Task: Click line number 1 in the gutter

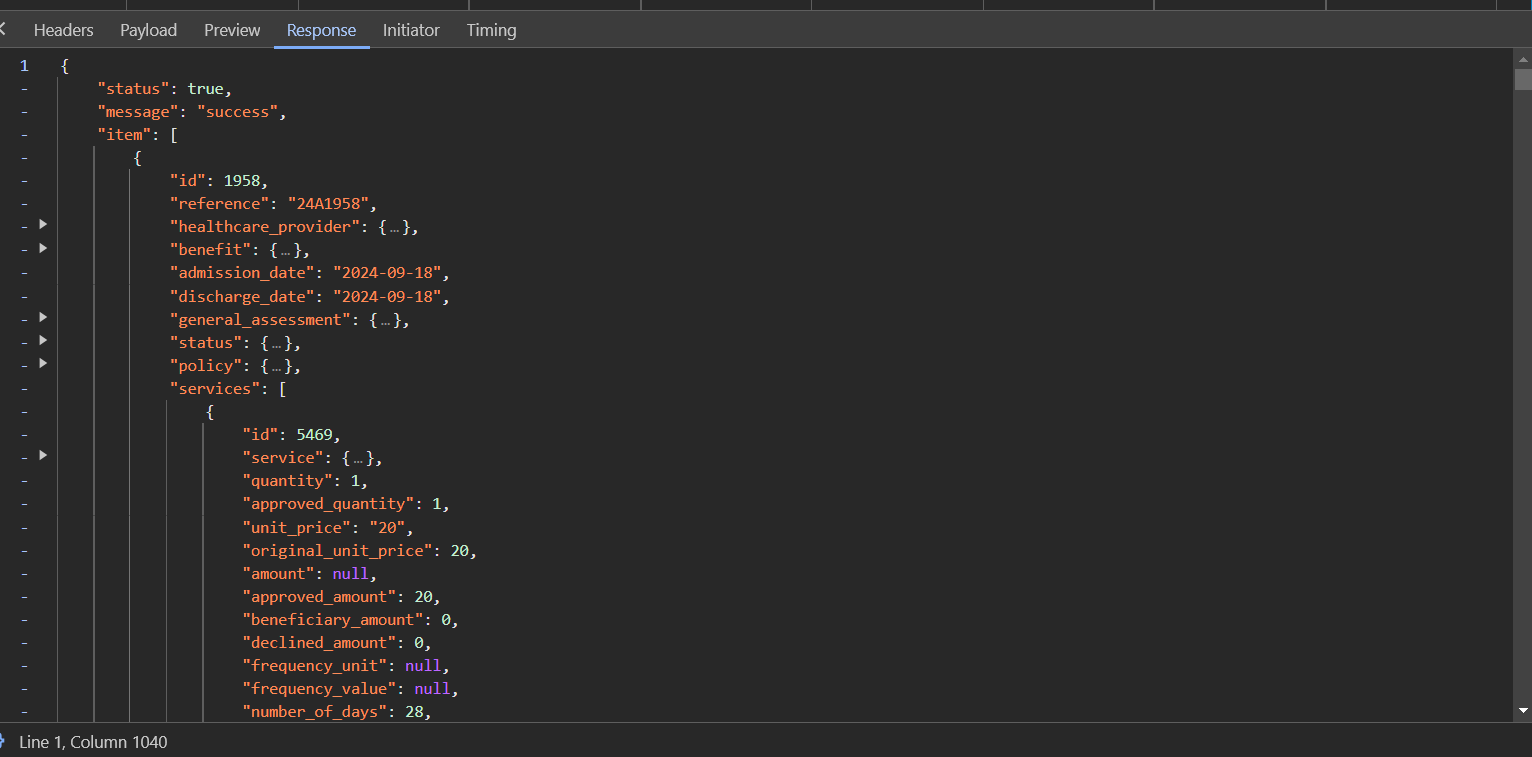Action: point(24,66)
